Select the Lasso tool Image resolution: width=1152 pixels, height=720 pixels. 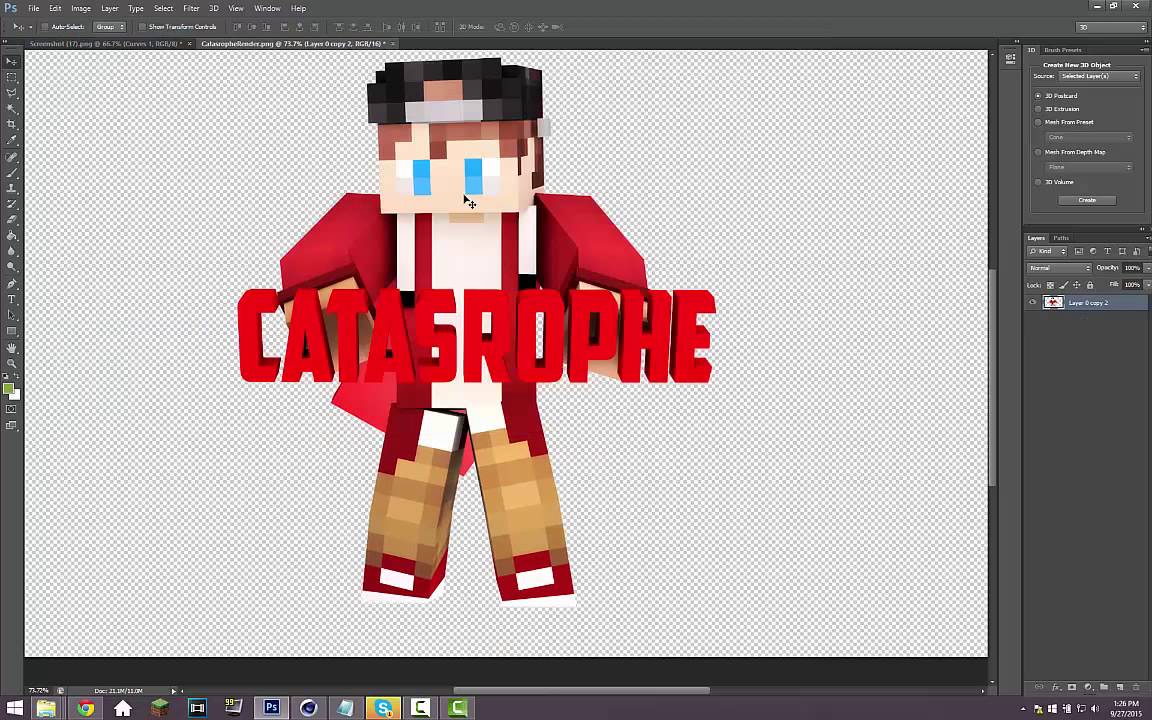(x=12, y=93)
